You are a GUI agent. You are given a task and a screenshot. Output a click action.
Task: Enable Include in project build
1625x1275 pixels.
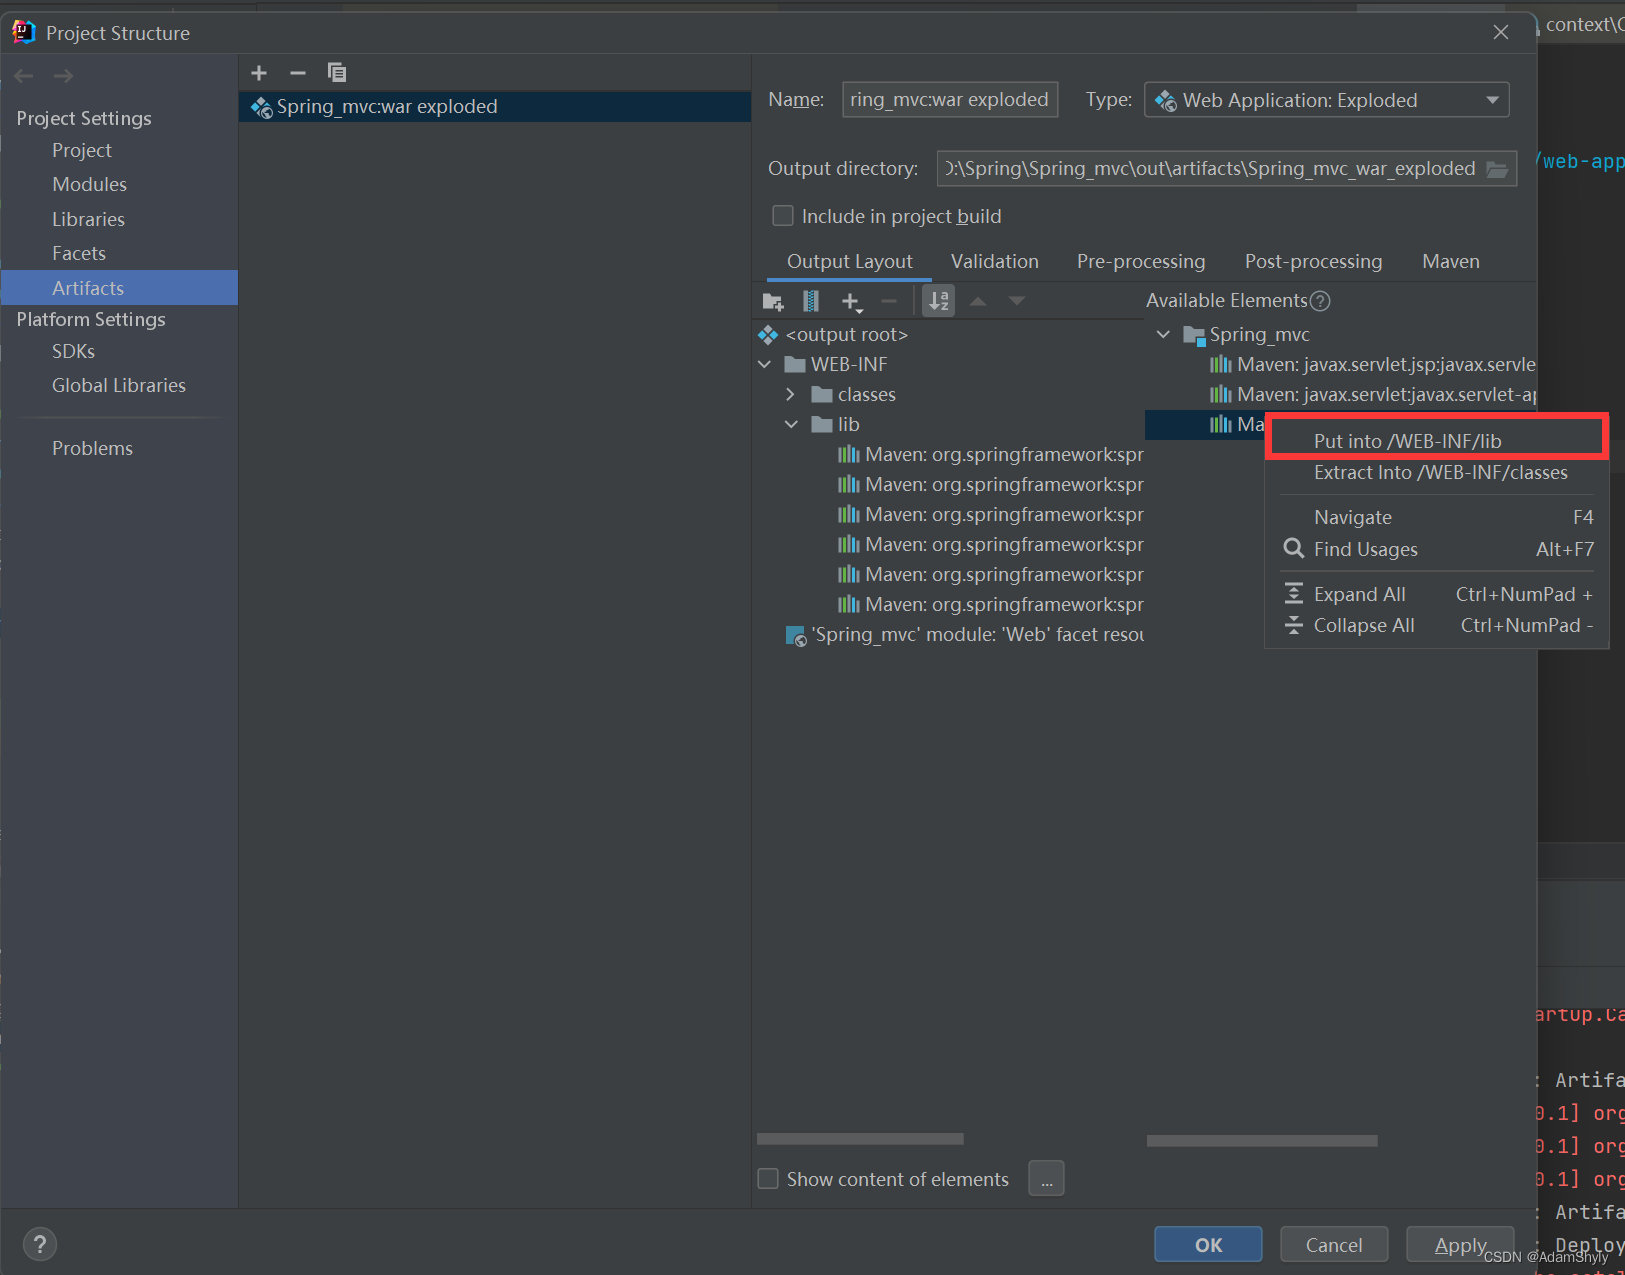click(x=783, y=215)
